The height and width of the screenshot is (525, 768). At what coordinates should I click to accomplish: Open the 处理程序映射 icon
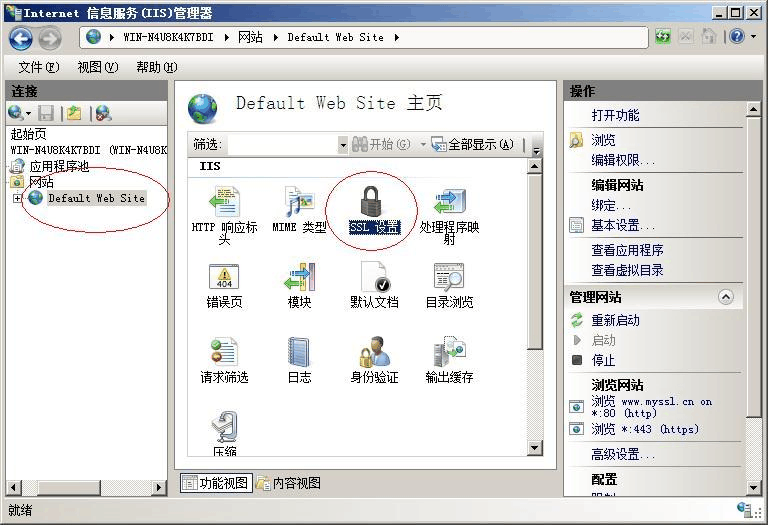pyautogui.click(x=449, y=201)
